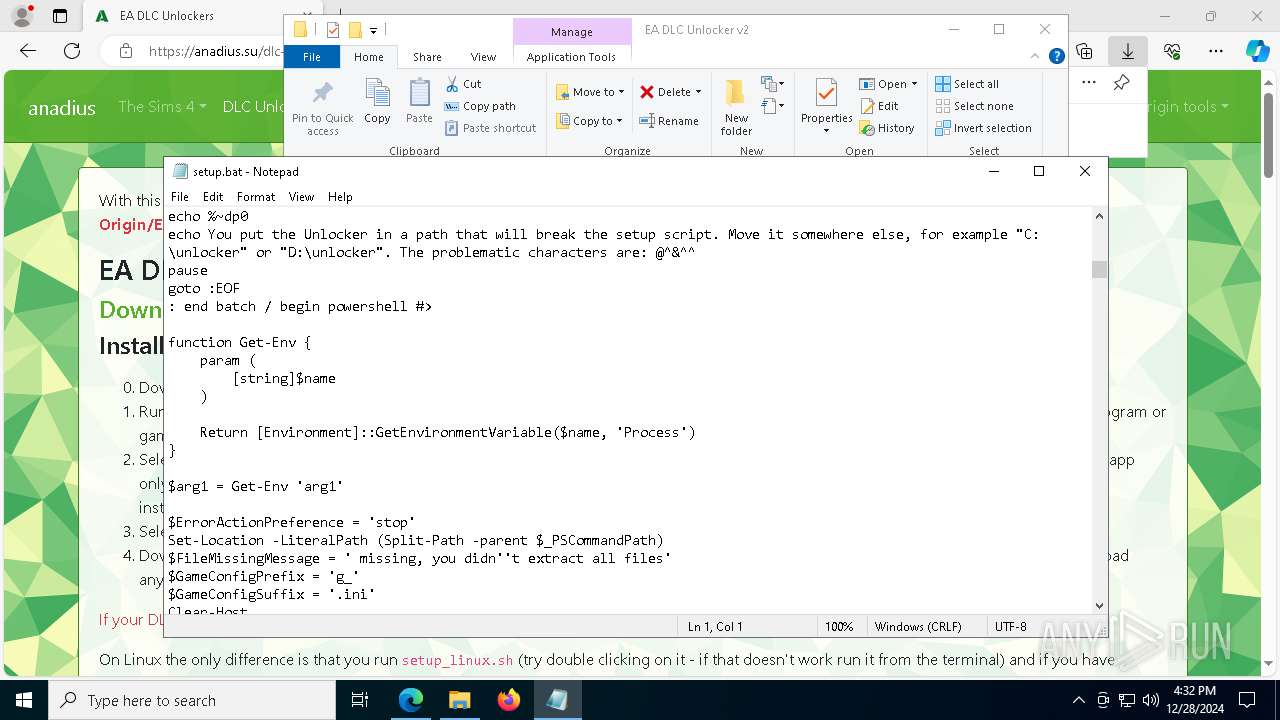The width and height of the screenshot is (1280, 720).
Task: Click Select all in ribbon
Action: tap(967, 84)
